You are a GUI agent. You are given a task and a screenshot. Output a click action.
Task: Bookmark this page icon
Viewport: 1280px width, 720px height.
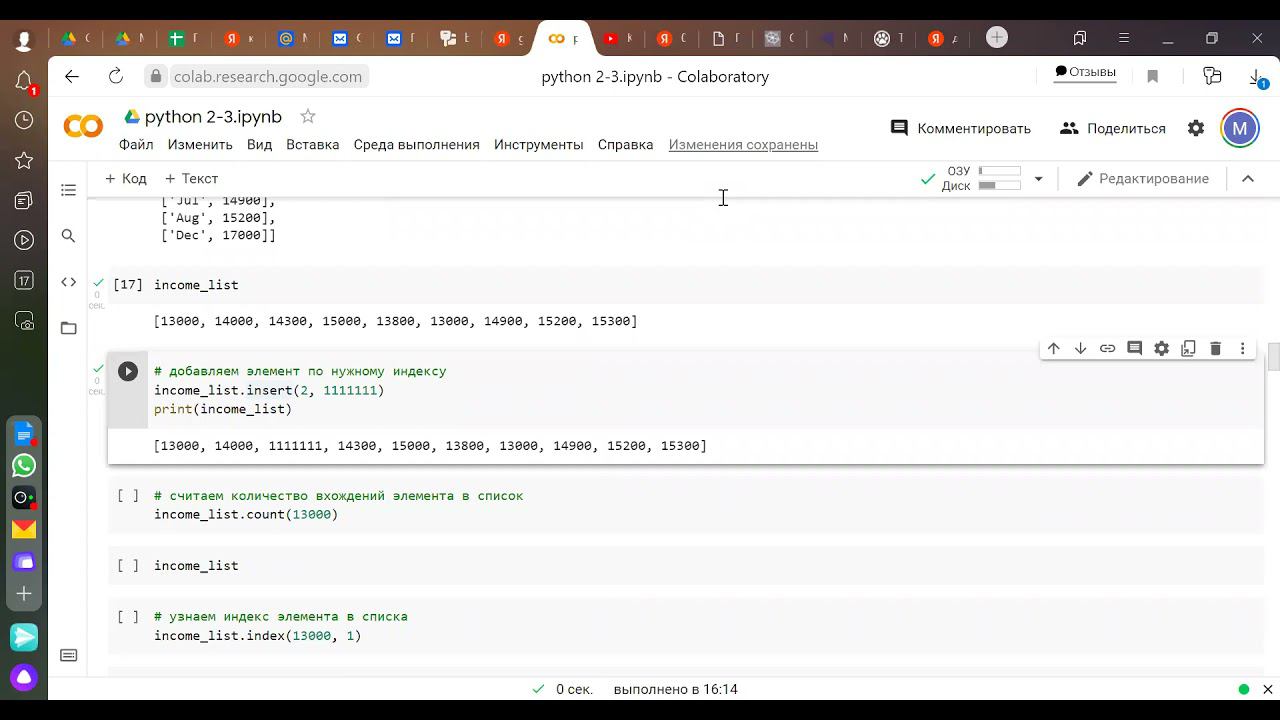pyautogui.click(x=1152, y=76)
